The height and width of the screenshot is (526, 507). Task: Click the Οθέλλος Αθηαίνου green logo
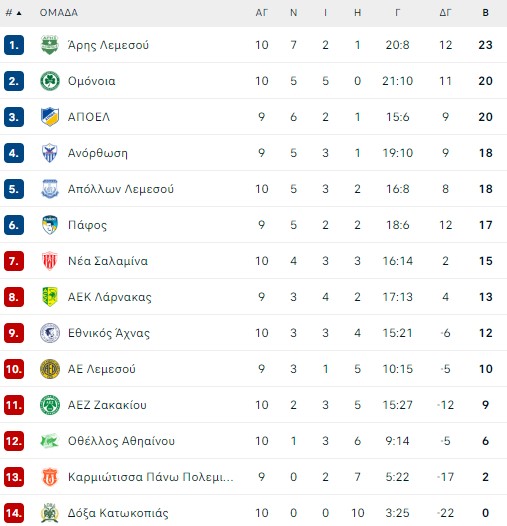click(x=50, y=441)
